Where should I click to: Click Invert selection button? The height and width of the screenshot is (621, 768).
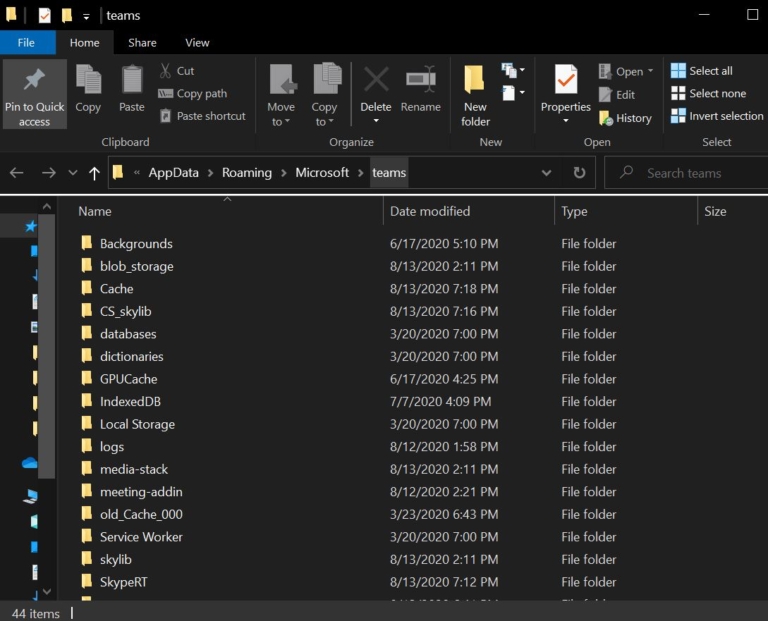tap(716, 116)
